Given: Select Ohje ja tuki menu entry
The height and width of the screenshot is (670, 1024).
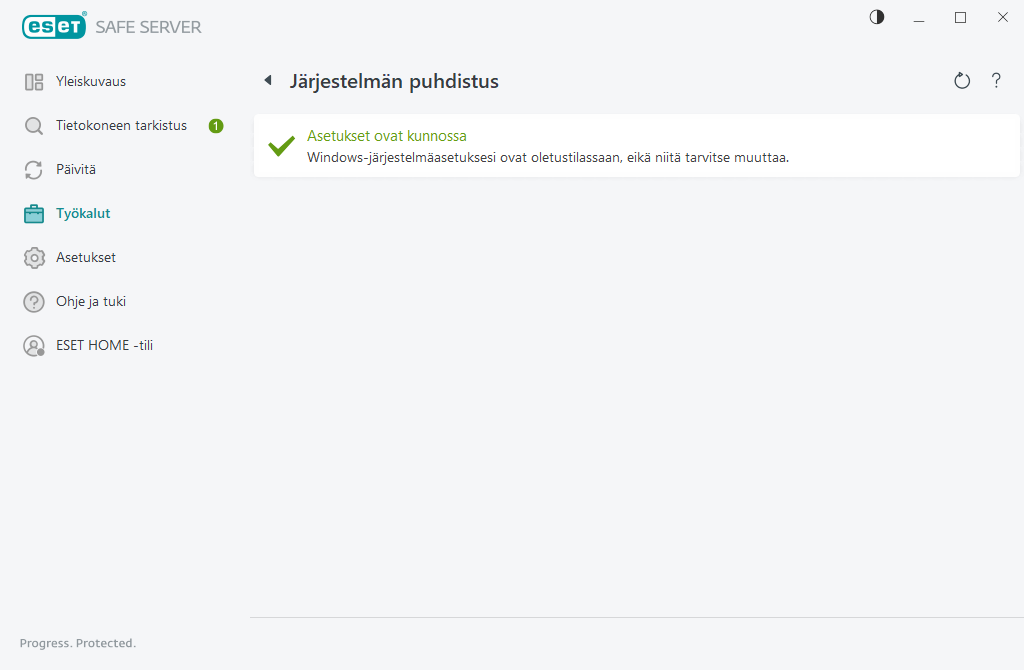Looking at the screenshot, I should [x=91, y=301].
